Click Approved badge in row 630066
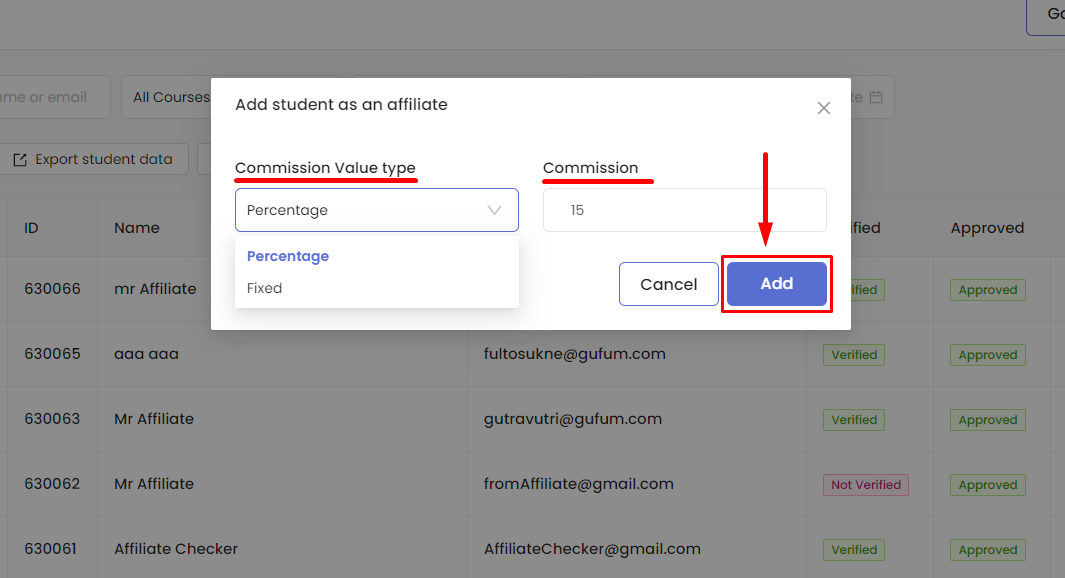The image size is (1065, 578). coord(988,290)
